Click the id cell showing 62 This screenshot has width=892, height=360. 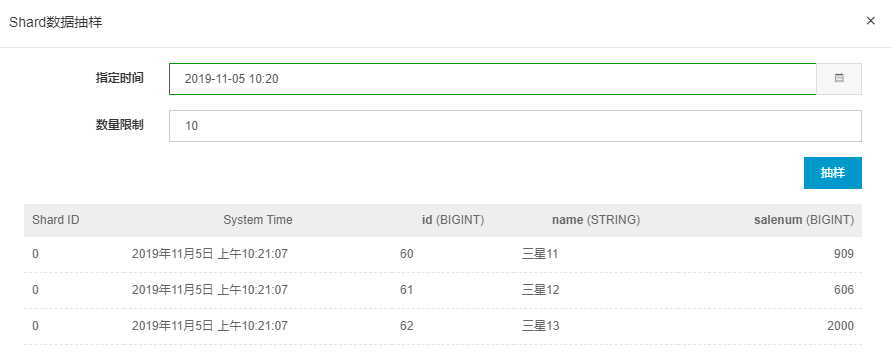pos(407,326)
